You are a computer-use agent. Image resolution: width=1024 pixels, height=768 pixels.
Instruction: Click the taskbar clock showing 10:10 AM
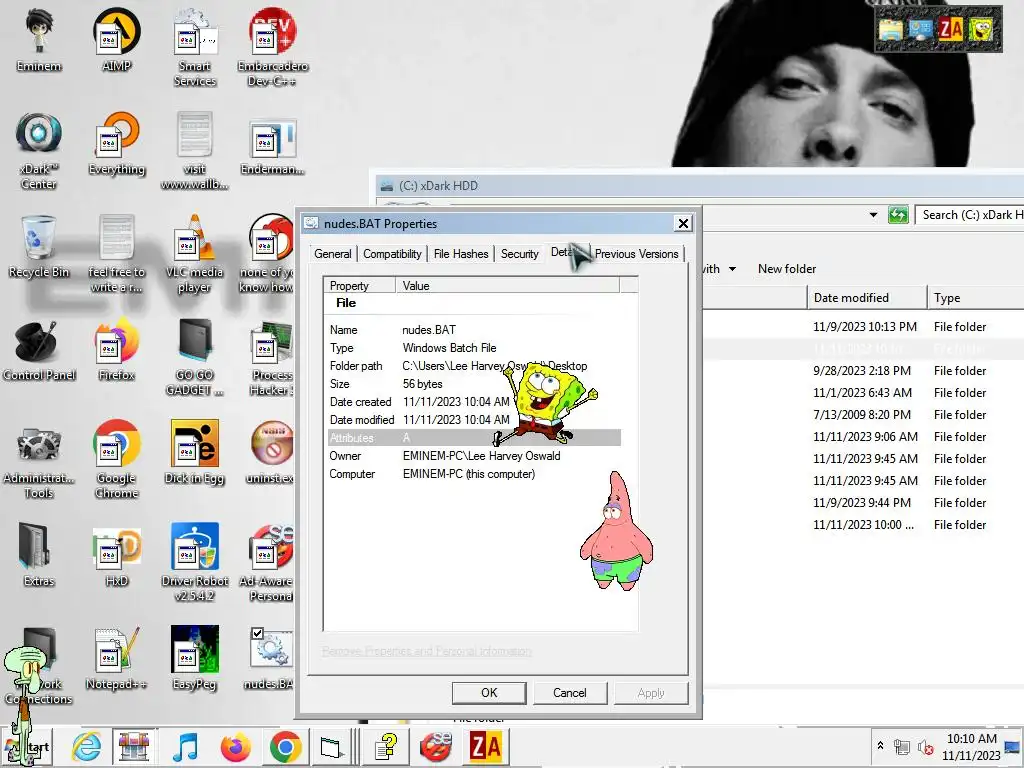tap(971, 747)
